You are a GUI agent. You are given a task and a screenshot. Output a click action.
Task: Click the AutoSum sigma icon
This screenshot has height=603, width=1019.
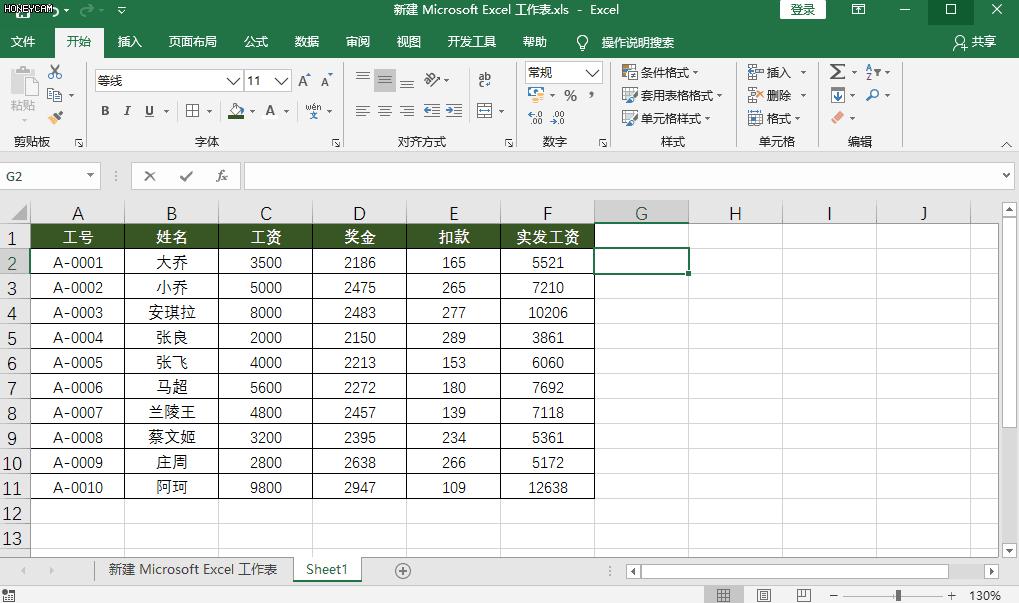tap(837, 72)
